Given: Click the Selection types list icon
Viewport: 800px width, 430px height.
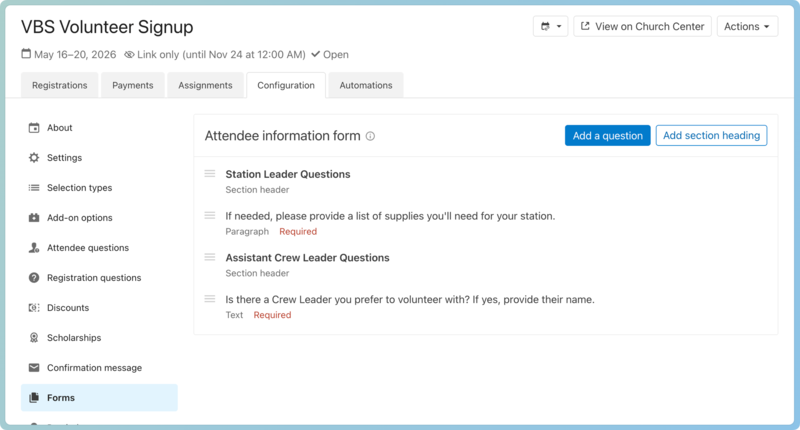Looking at the screenshot, I should [x=34, y=188].
